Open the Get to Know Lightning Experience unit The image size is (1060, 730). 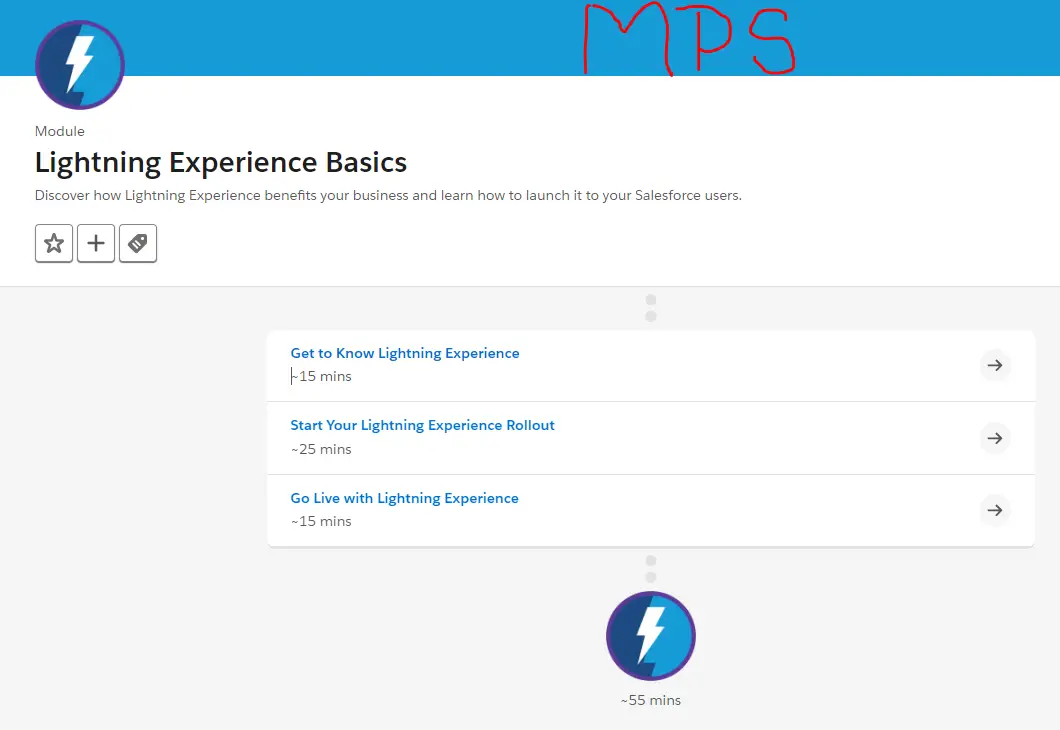pyautogui.click(x=404, y=352)
